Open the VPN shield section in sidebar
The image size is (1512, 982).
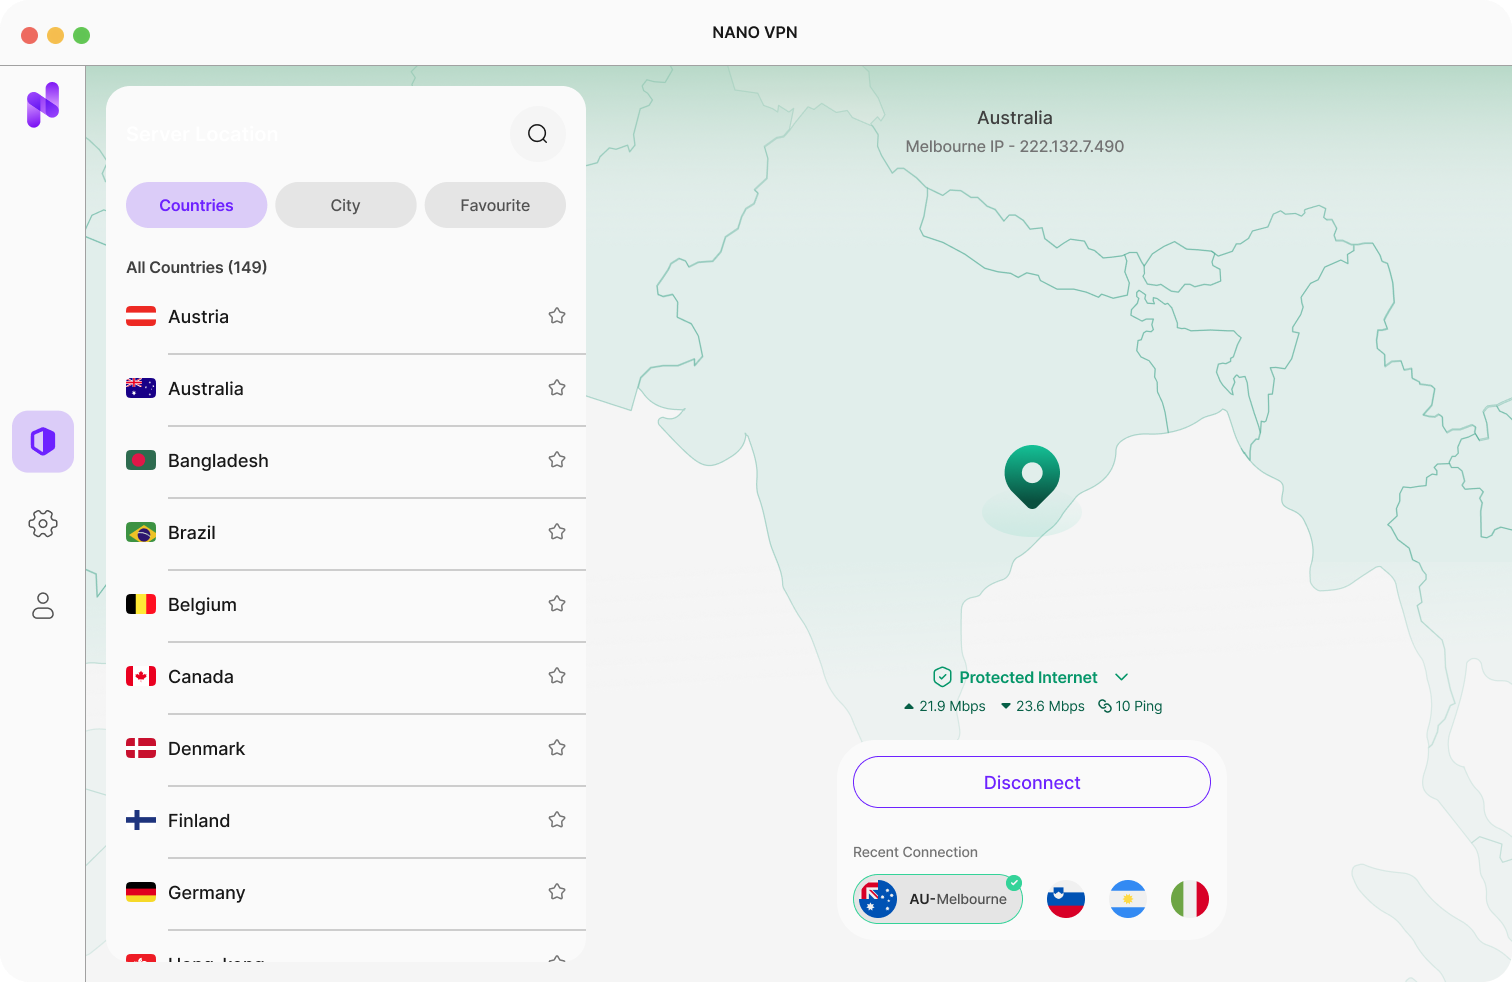click(43, 441)
